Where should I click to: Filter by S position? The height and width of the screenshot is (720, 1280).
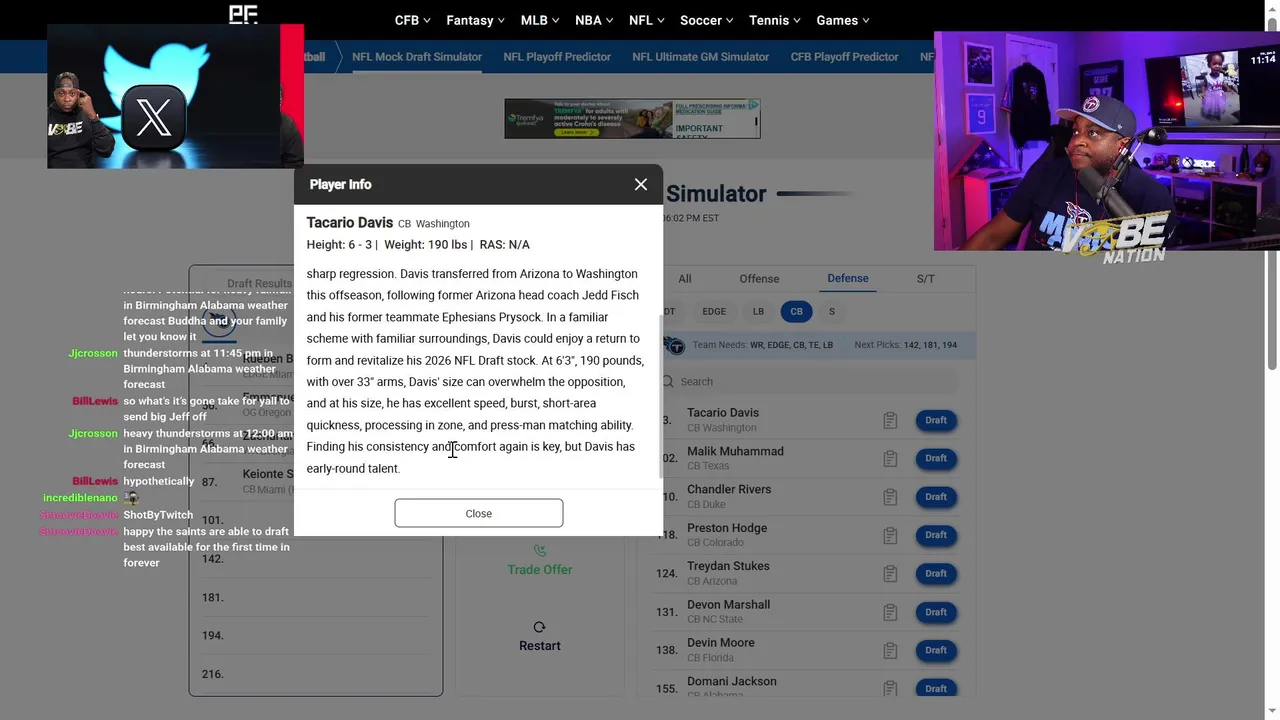point(831,311)
